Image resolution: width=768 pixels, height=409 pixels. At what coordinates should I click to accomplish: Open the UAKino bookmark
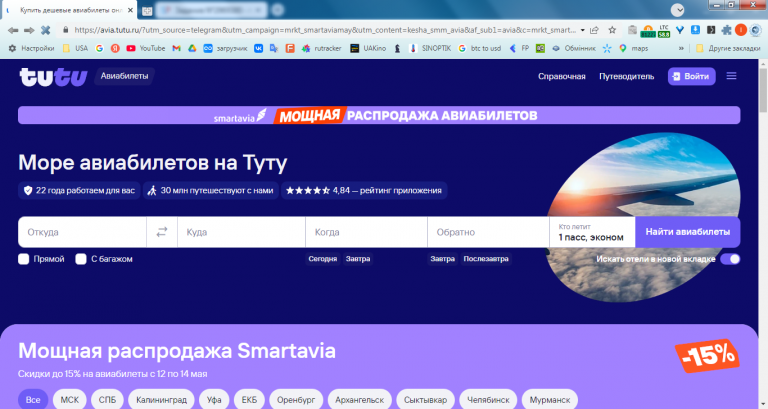(368, 48)
